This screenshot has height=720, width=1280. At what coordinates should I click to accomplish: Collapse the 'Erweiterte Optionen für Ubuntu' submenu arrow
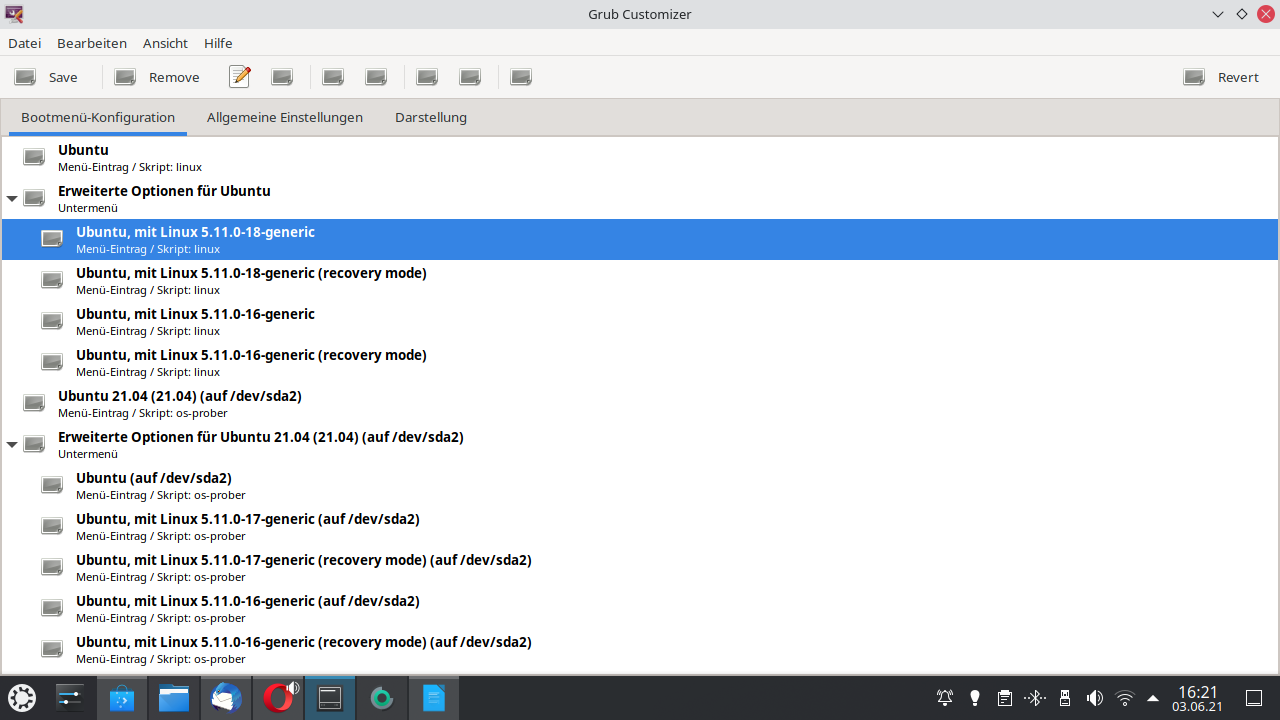pos(12,199)
